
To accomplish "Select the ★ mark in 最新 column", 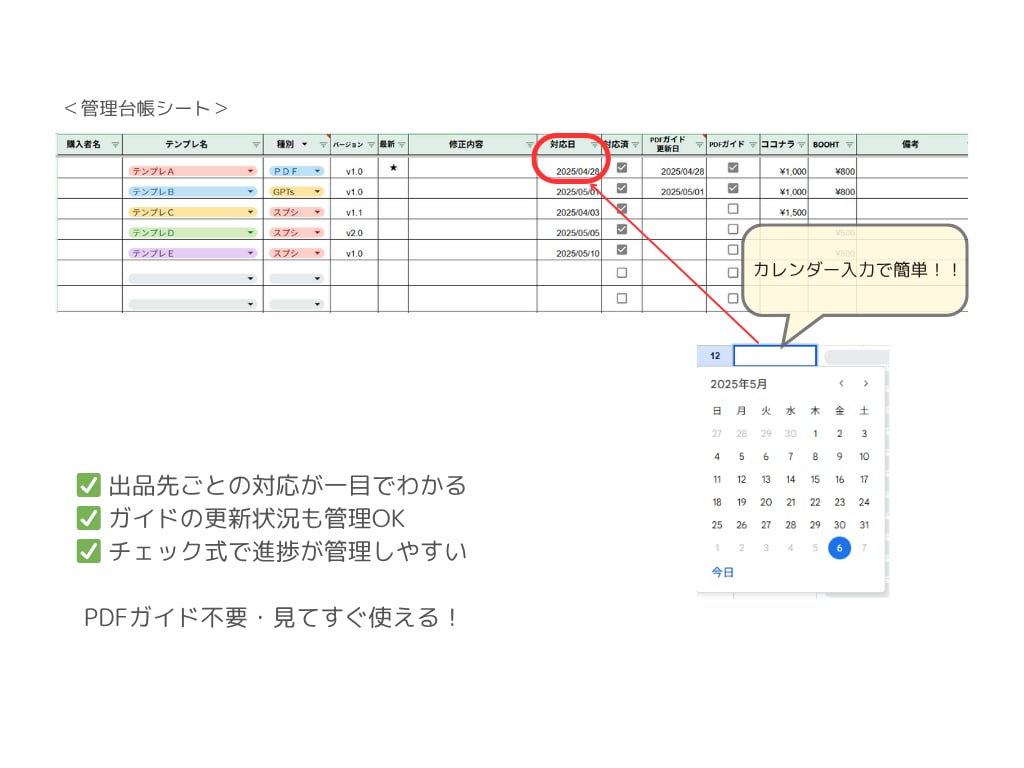I will 393,168.
